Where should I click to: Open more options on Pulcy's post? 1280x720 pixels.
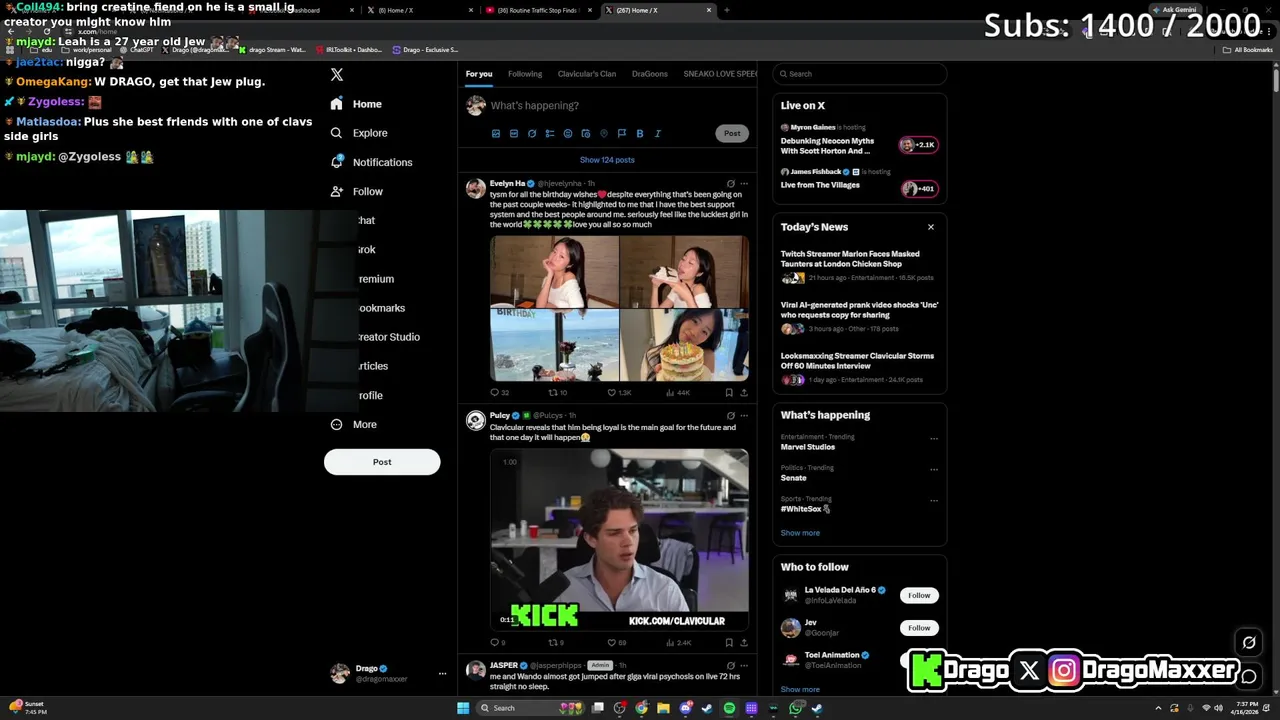(744, 415)
